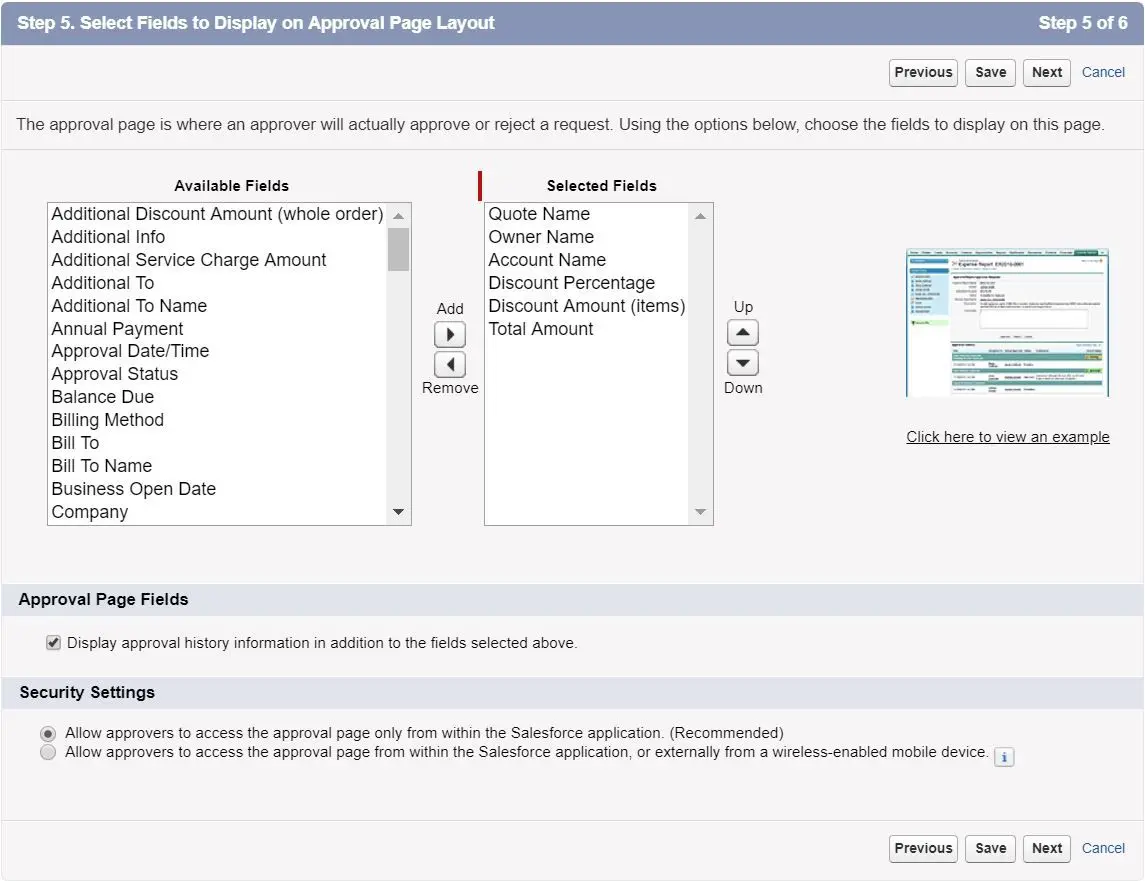Viewport: 1145px width, 881px height.
Task: Click Available Fields scroll-up arrow
Action: point(399,216)
